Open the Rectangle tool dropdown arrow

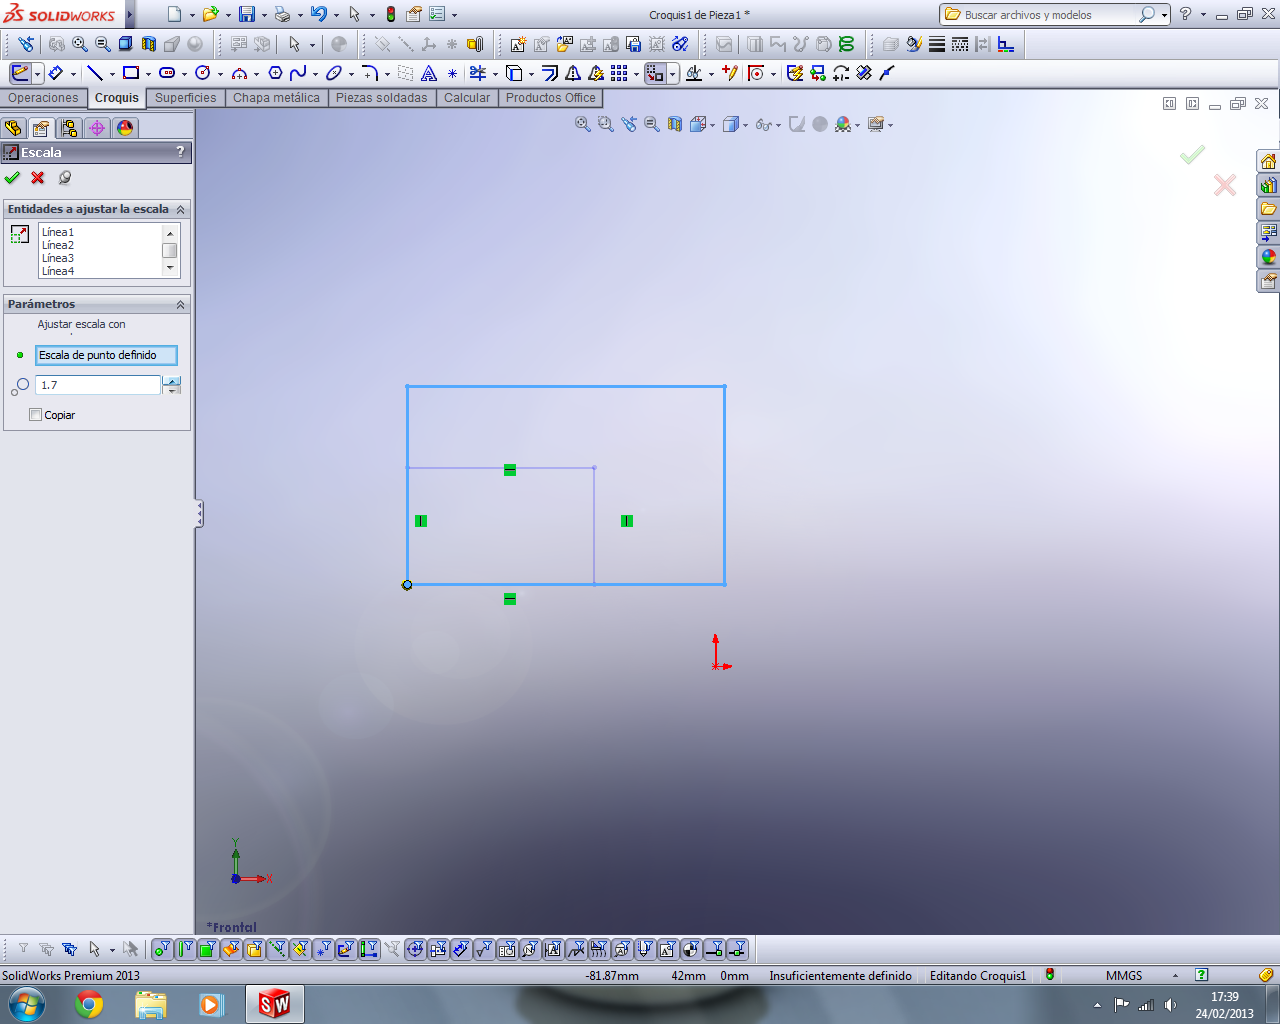148,74
